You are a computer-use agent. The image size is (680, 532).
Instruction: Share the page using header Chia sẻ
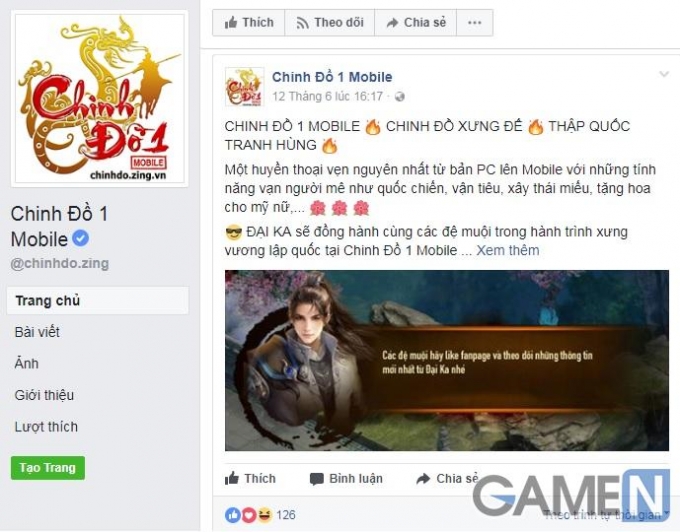(x=415, y=23)
